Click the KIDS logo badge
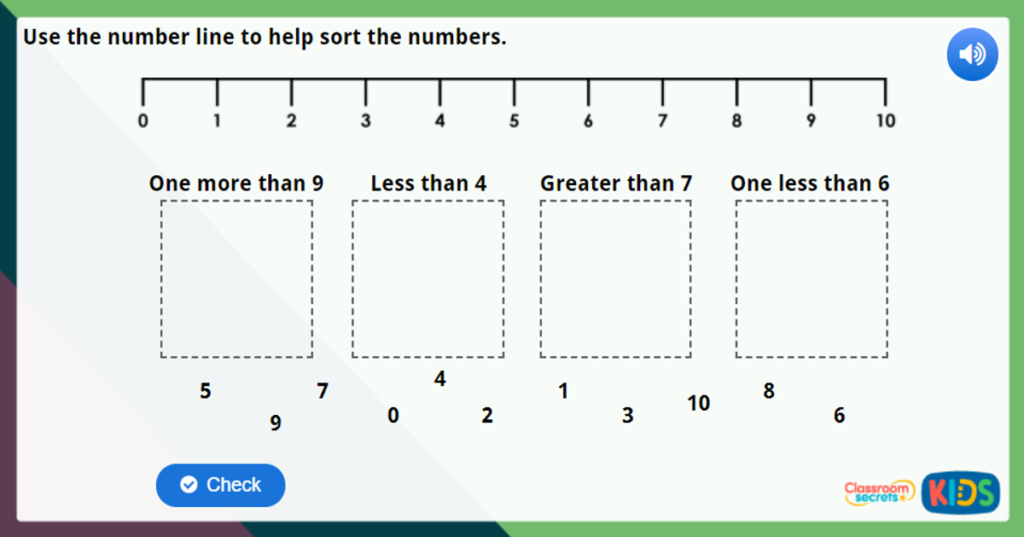 [x=960, y=492]
